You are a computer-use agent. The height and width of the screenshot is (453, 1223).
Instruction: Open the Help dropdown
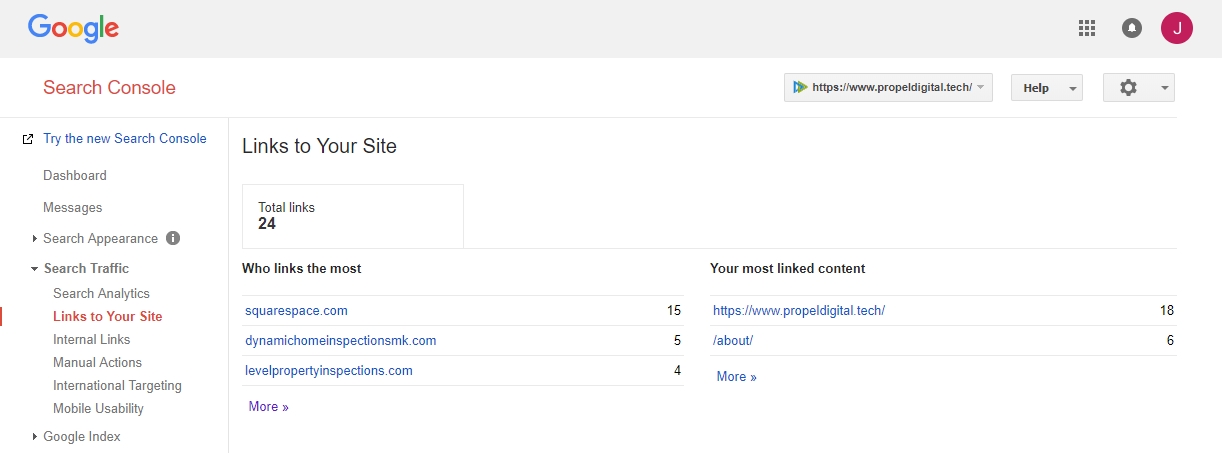(x=1047, y=88)
